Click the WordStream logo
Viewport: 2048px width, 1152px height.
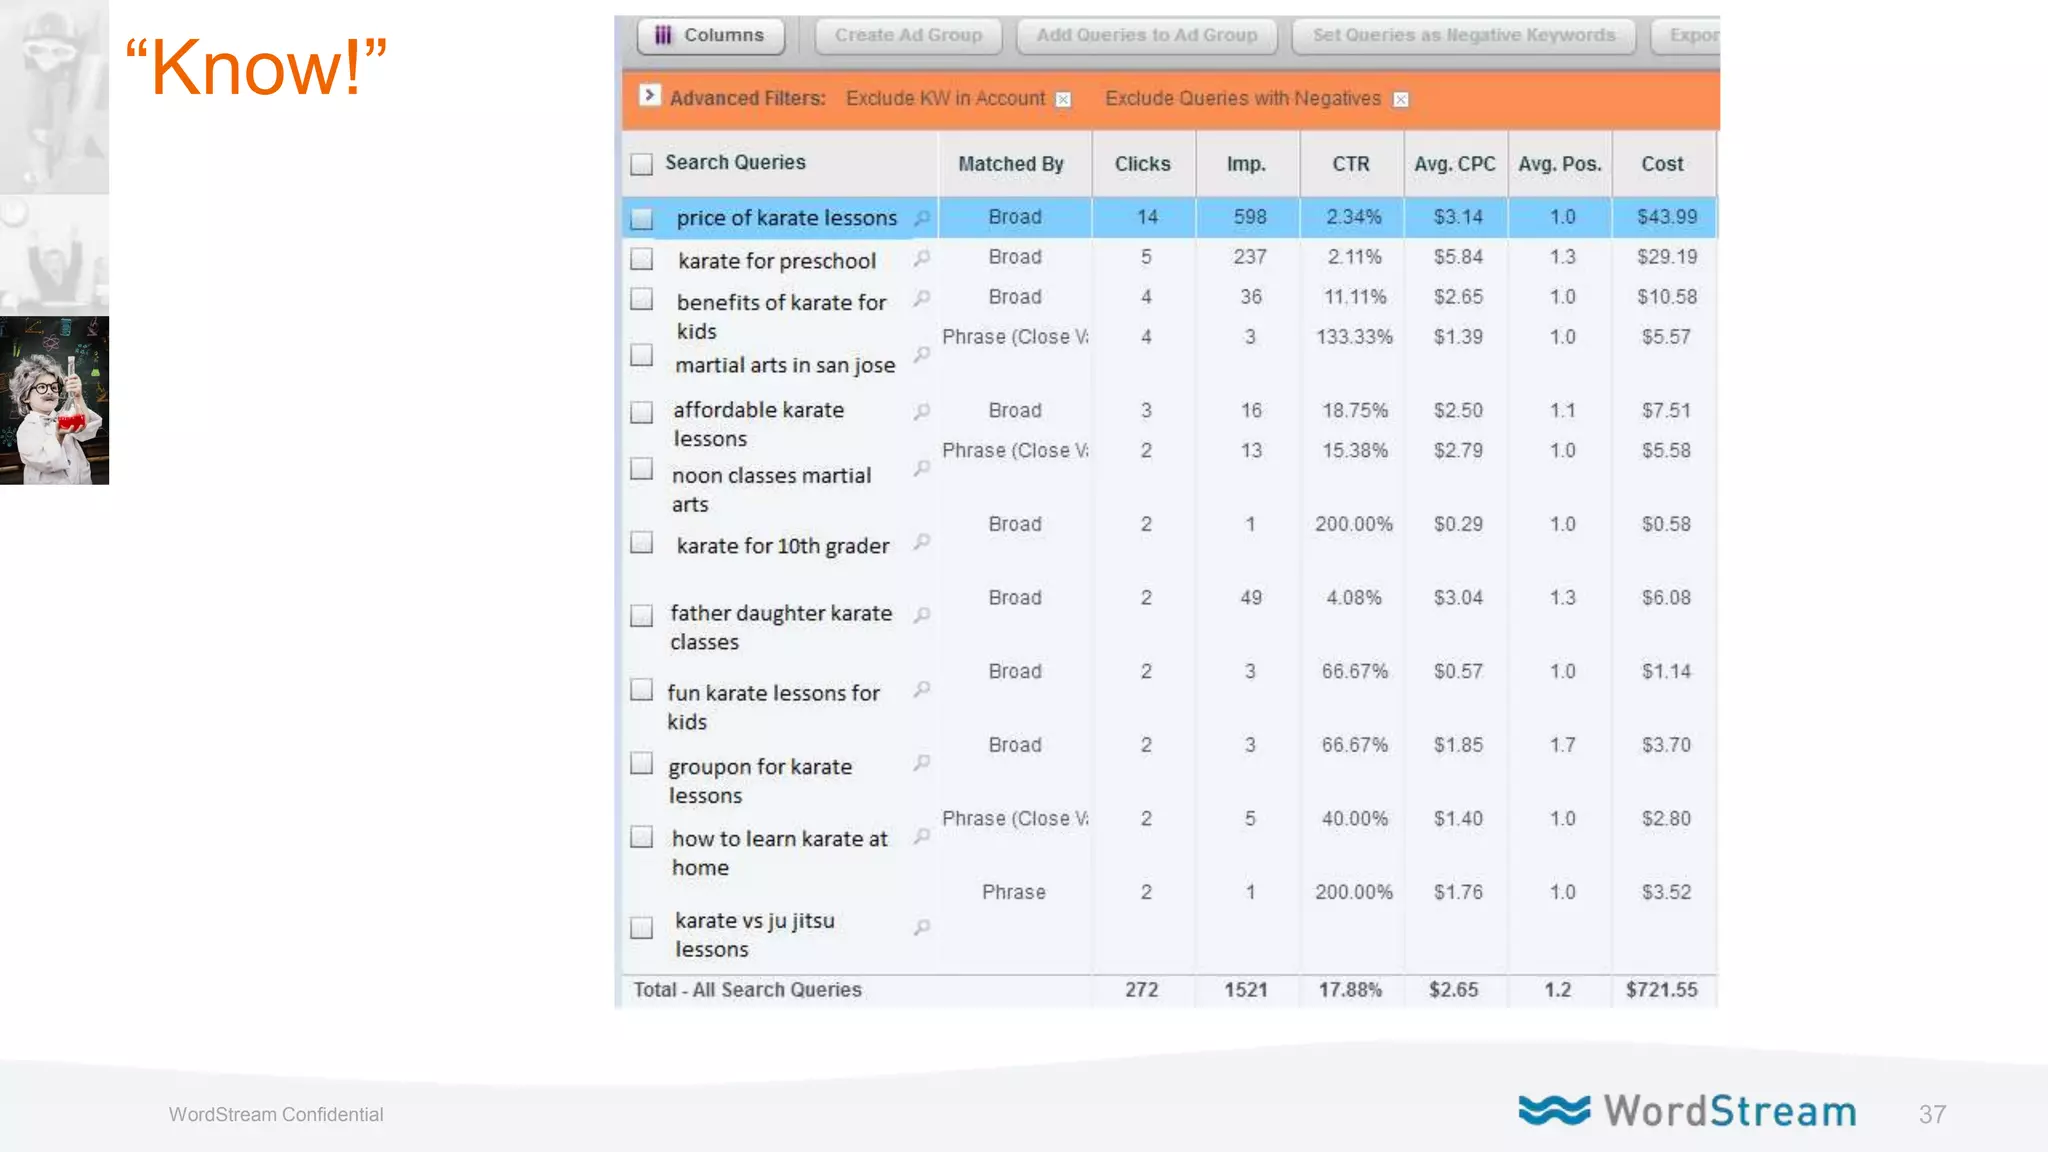click(x=1687, y=1111)
